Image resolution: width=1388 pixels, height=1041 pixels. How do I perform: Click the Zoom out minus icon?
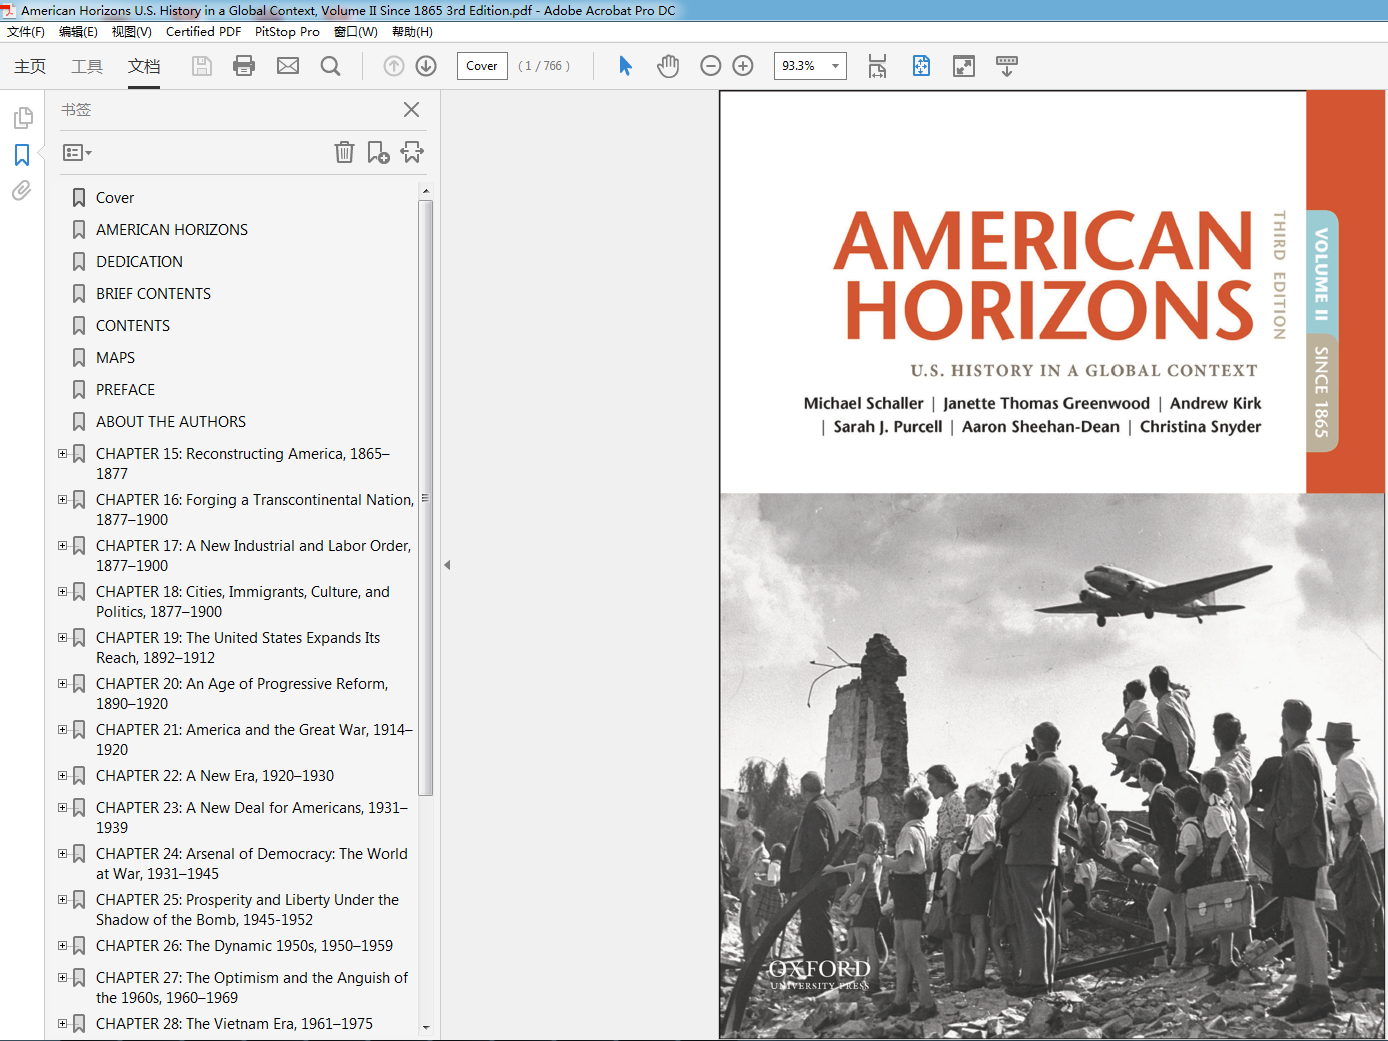[x=711, y=66]
